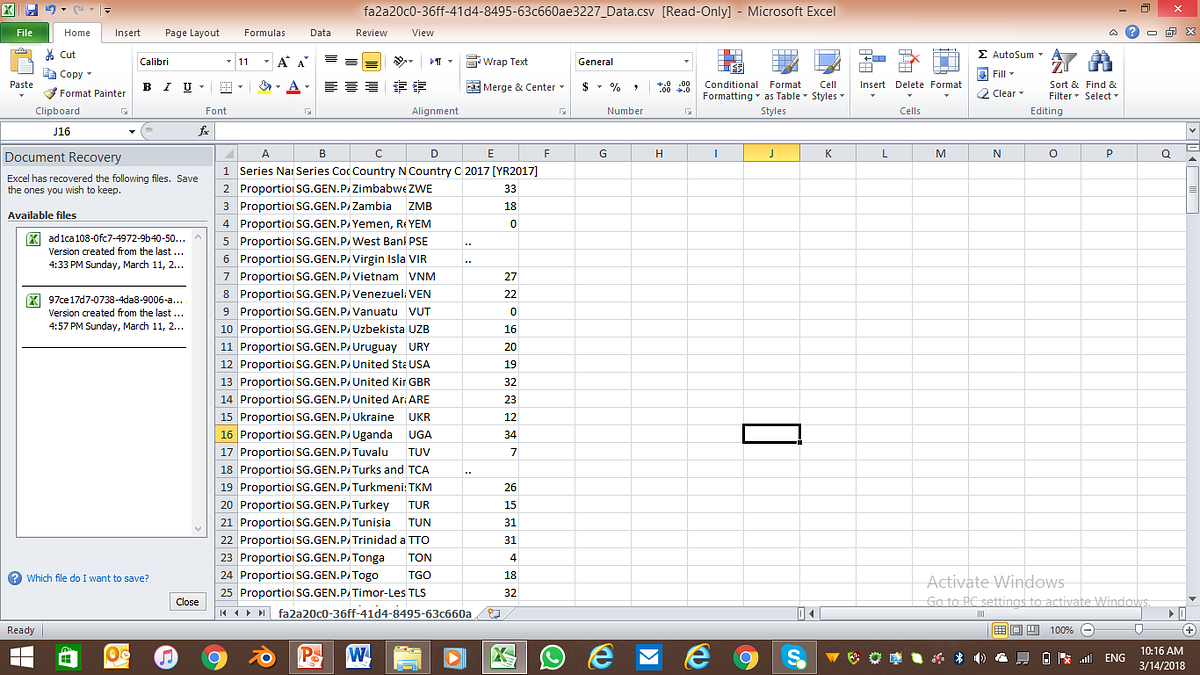Click Insert cells icon

click(872, 63)
